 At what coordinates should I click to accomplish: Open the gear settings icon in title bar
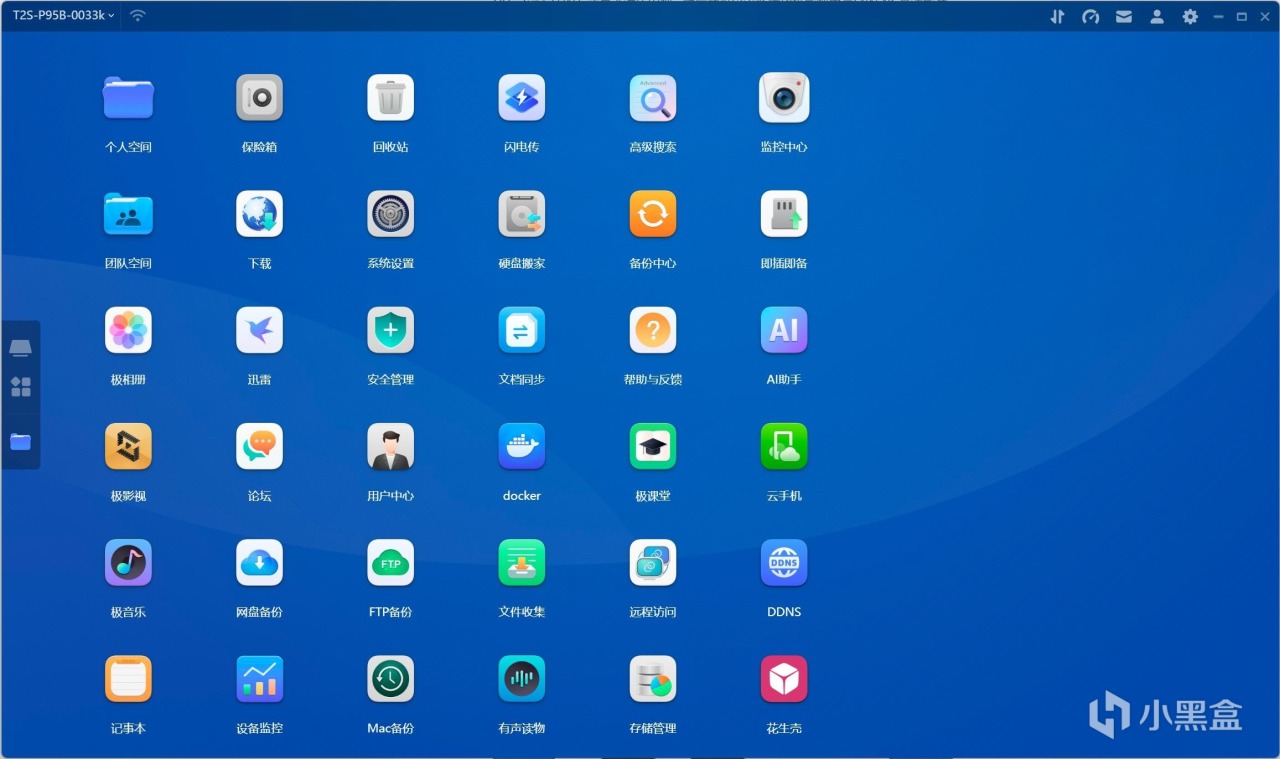(x=1190, y=17)
